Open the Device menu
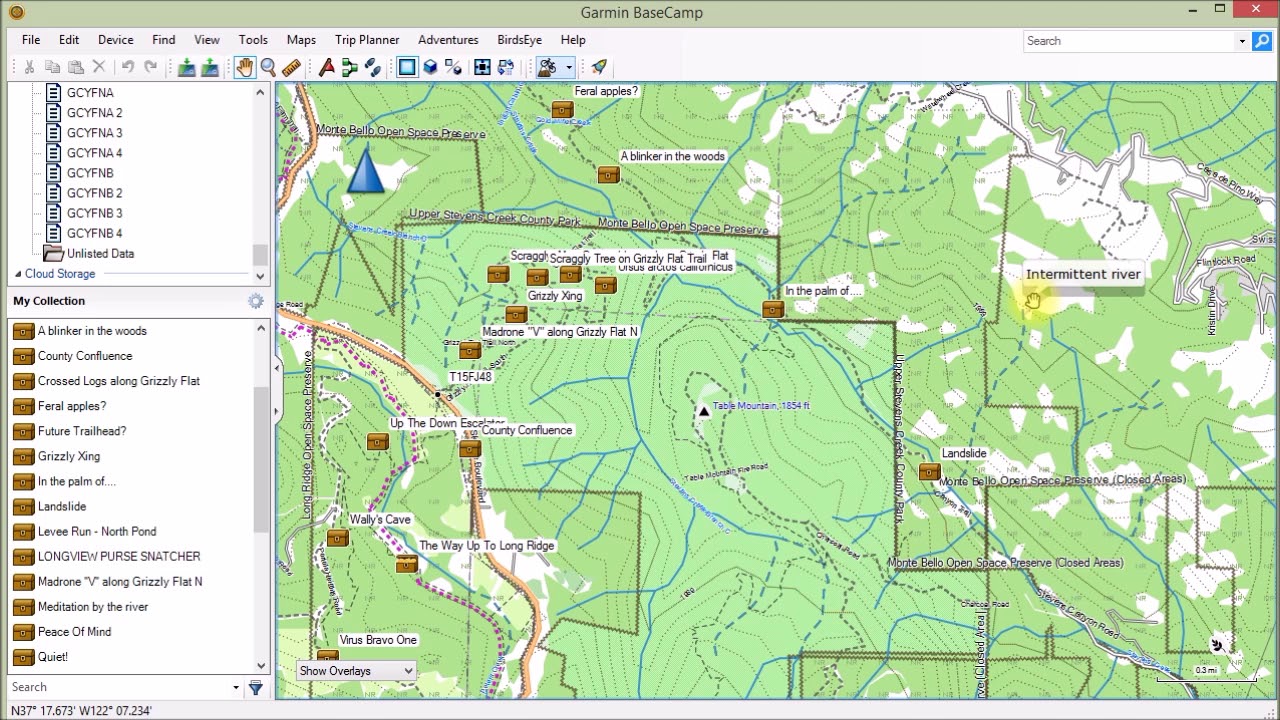 point(115,40)
